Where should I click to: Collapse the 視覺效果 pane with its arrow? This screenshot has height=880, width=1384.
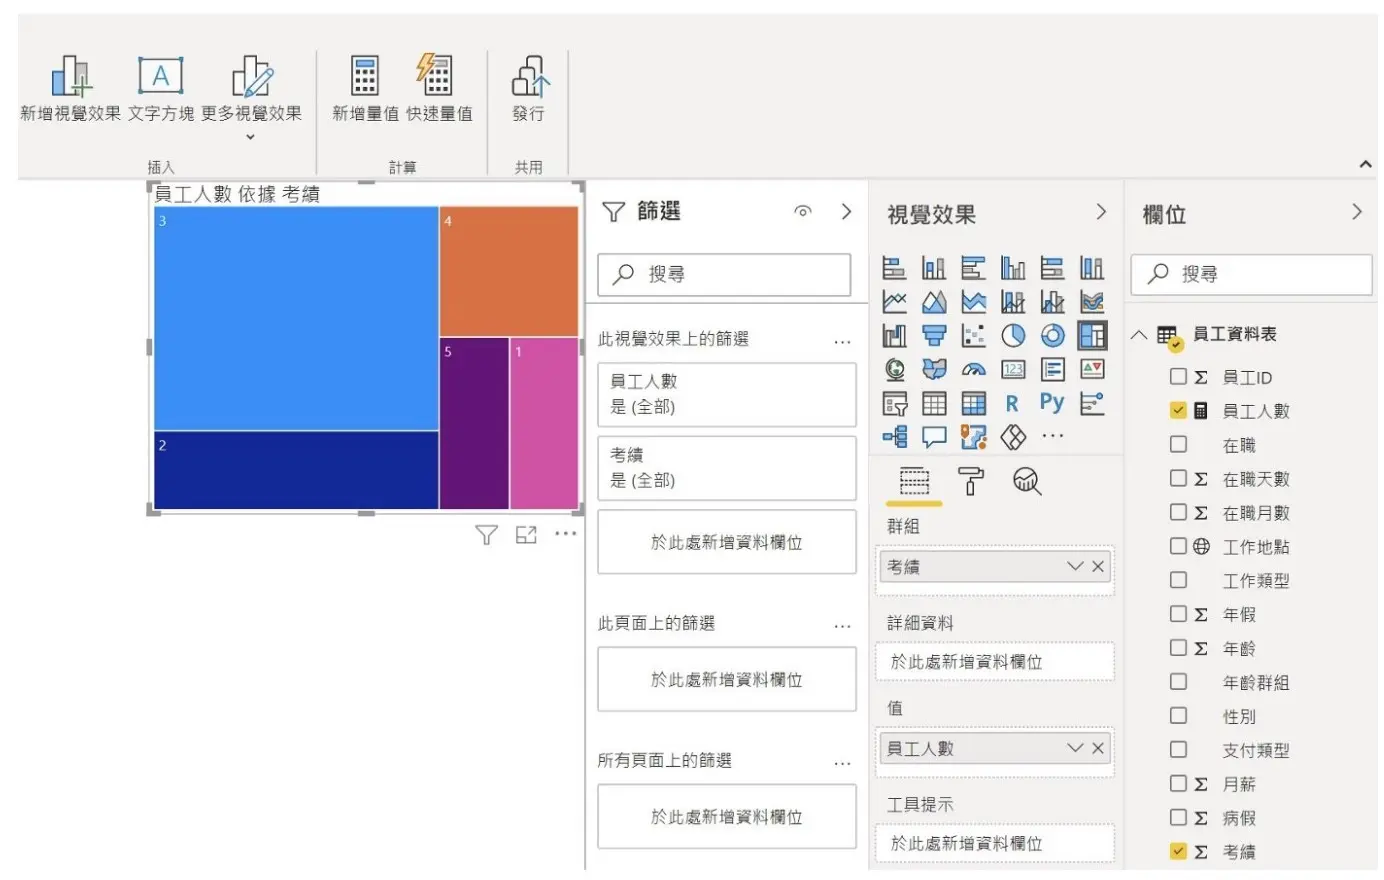tap(1101, 212)
